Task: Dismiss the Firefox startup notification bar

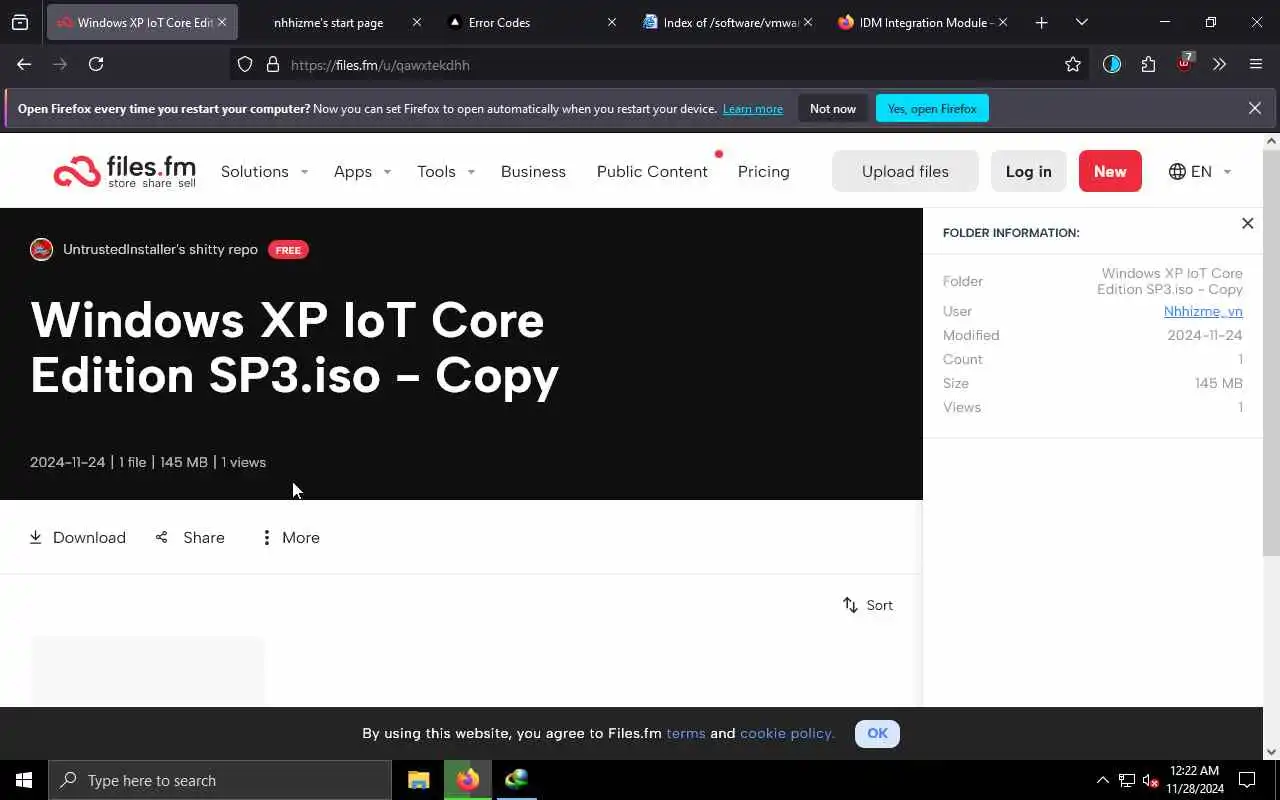Action: (1255, 108)
